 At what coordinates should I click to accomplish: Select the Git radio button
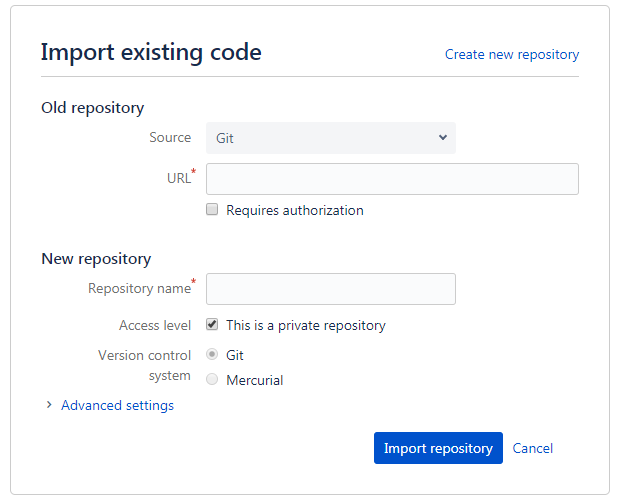click(212, 355)
